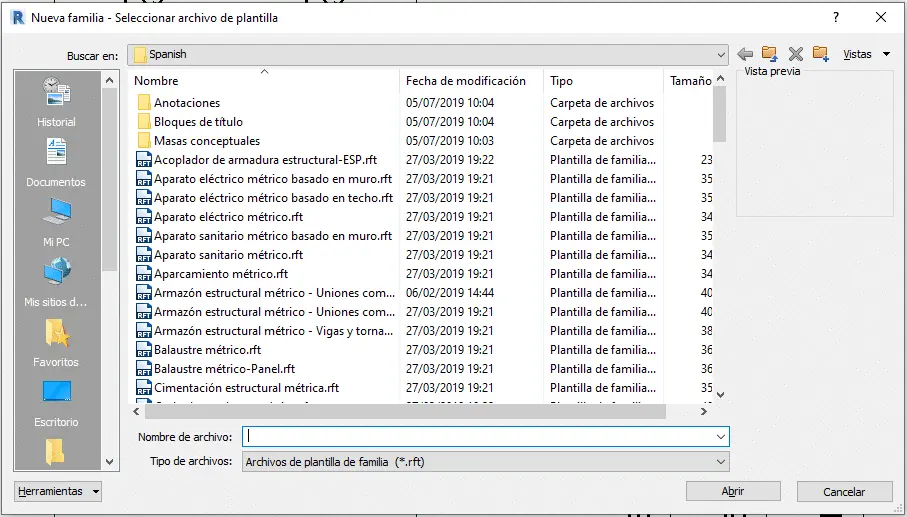
Task: Expand the Tipo de archivos dropdown
Action: tap(720, 462)
